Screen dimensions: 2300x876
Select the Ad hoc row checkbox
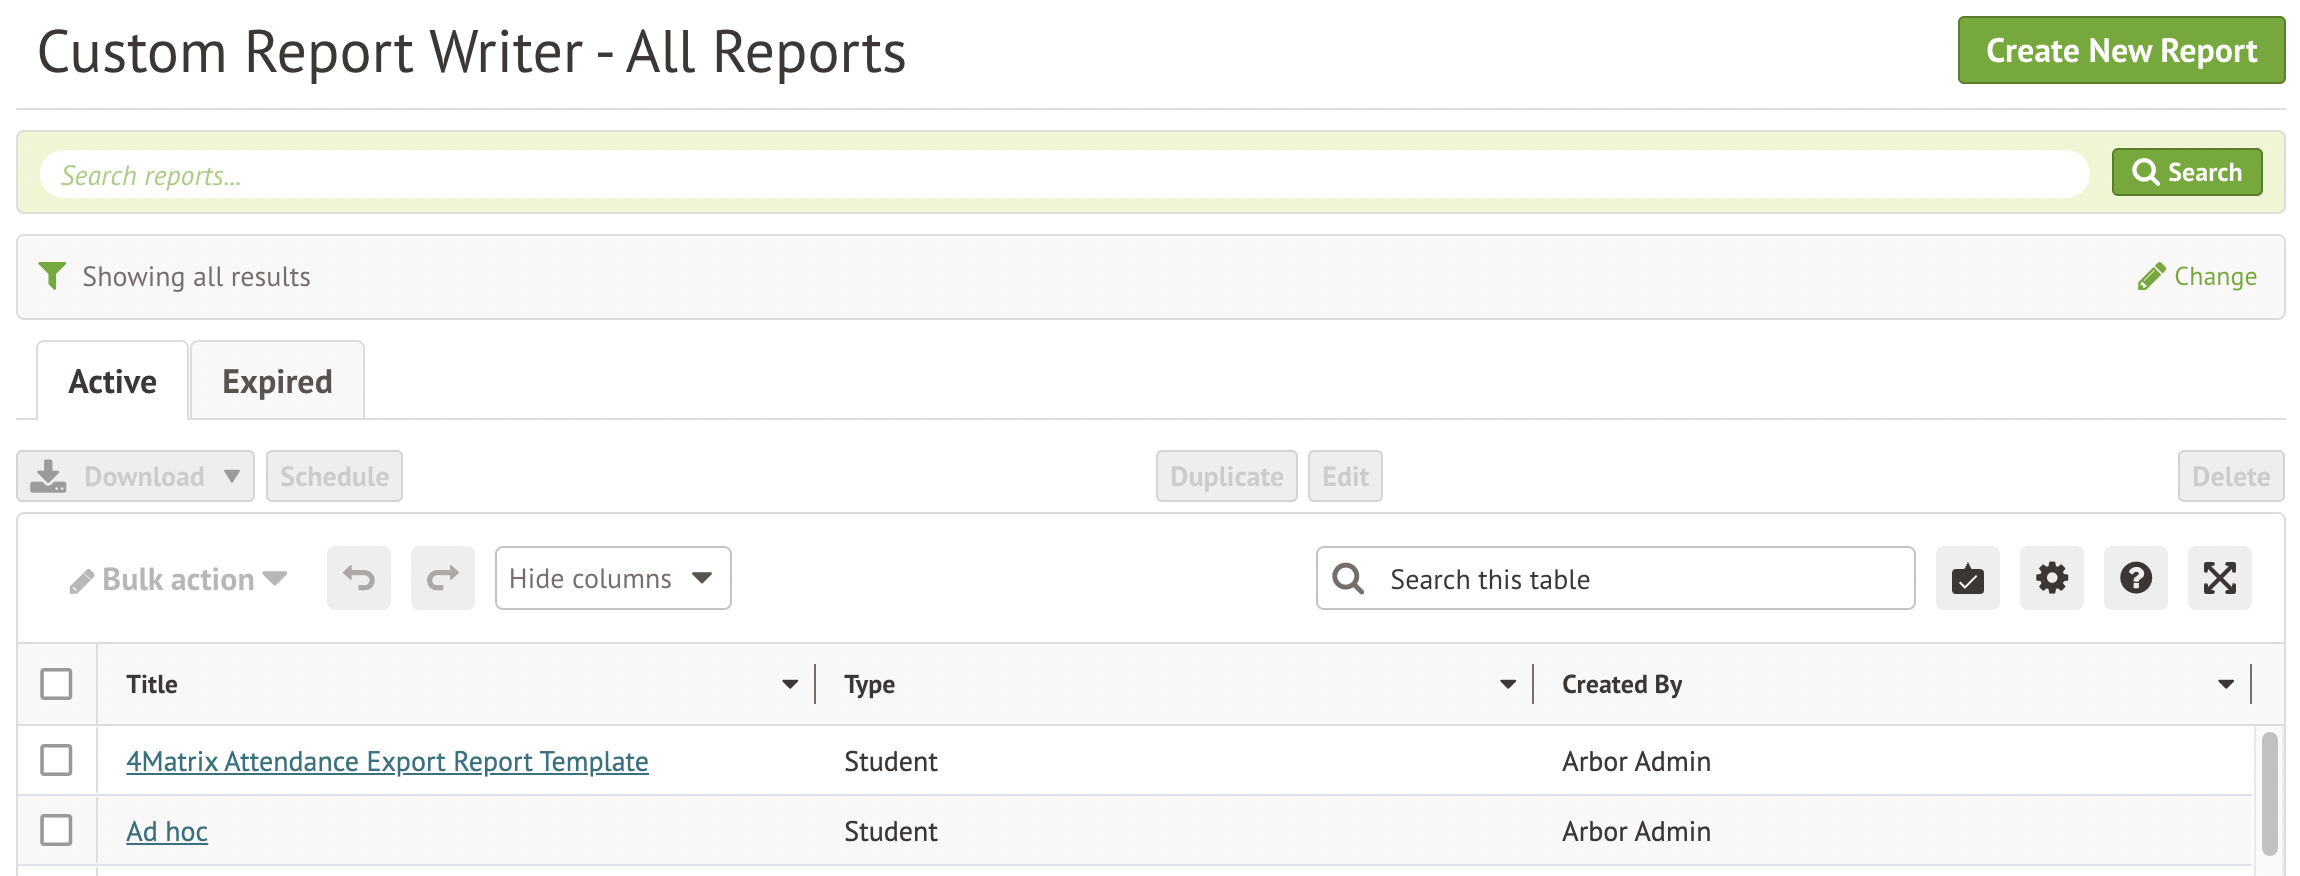click(56, 830)
